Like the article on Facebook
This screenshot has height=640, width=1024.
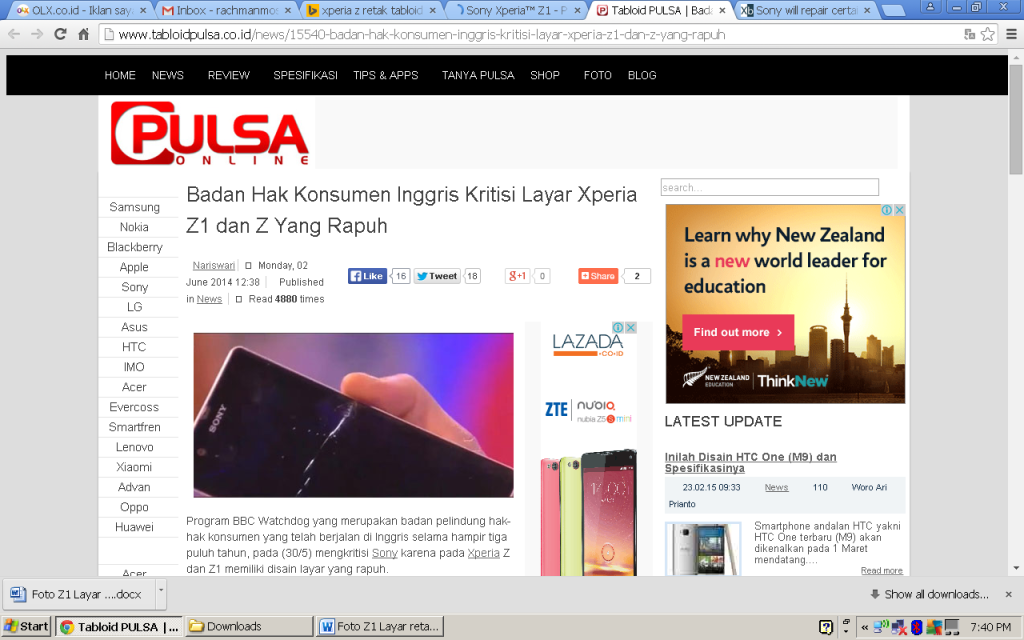(x=367, y=276)
